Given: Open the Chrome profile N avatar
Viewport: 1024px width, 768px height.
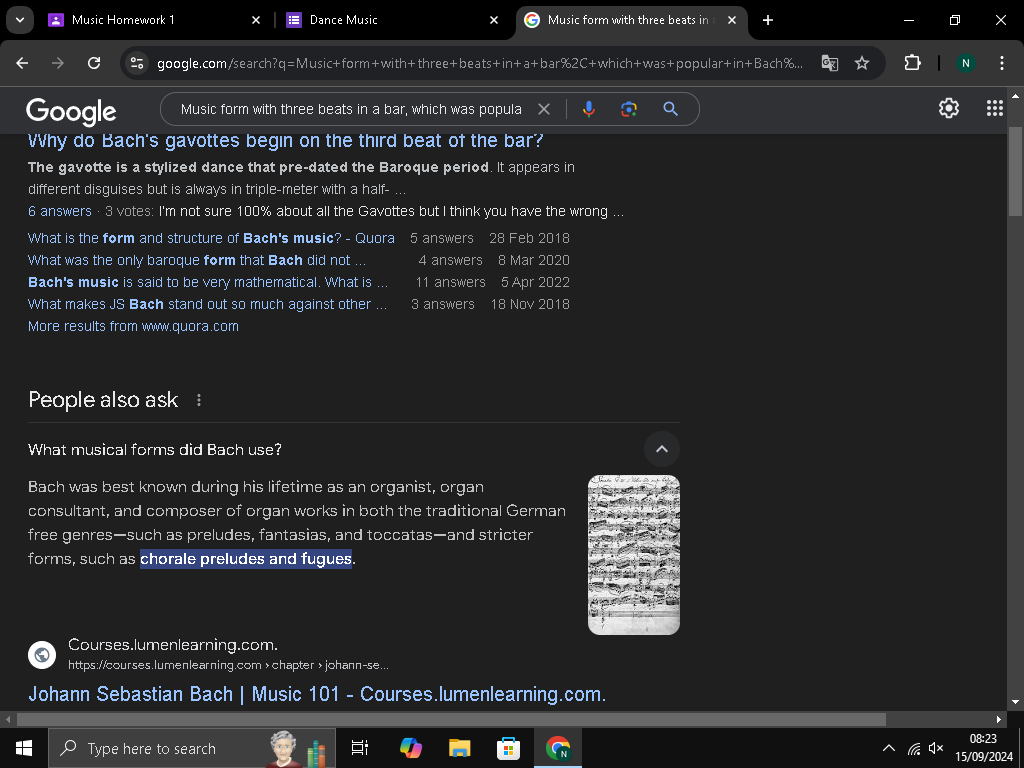Looking at the screenshot, I should click(x=965, y=63).
